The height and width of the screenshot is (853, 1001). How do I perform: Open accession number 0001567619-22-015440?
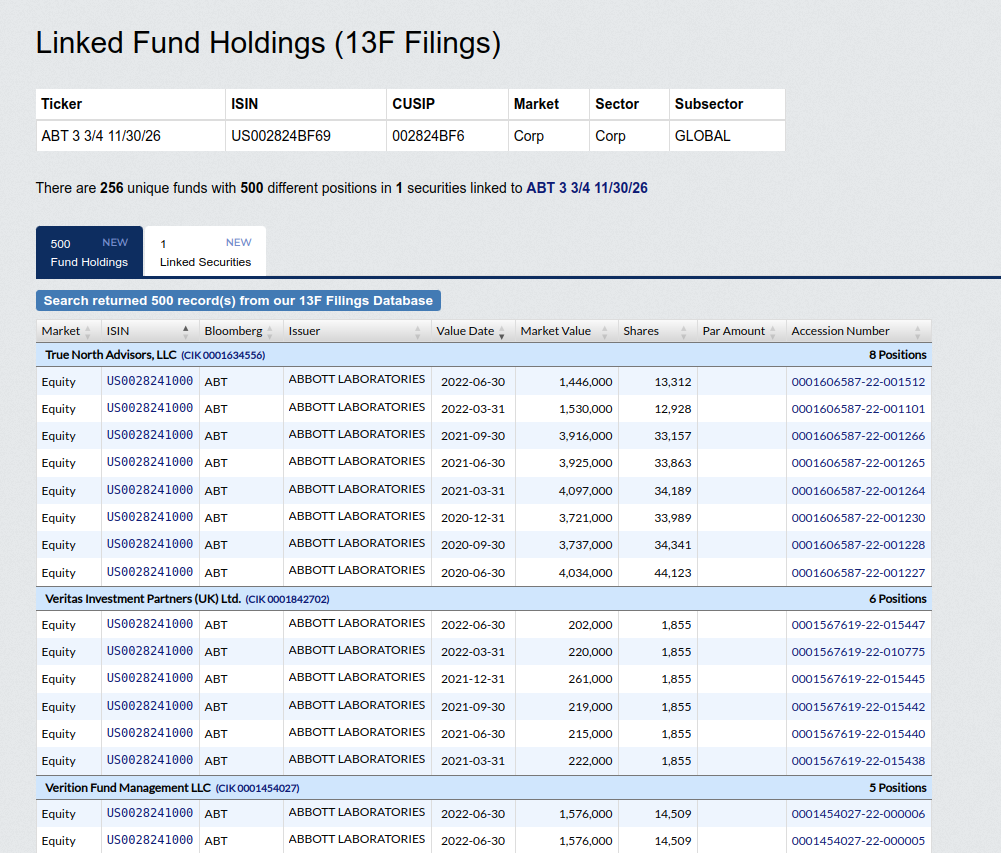858,734
